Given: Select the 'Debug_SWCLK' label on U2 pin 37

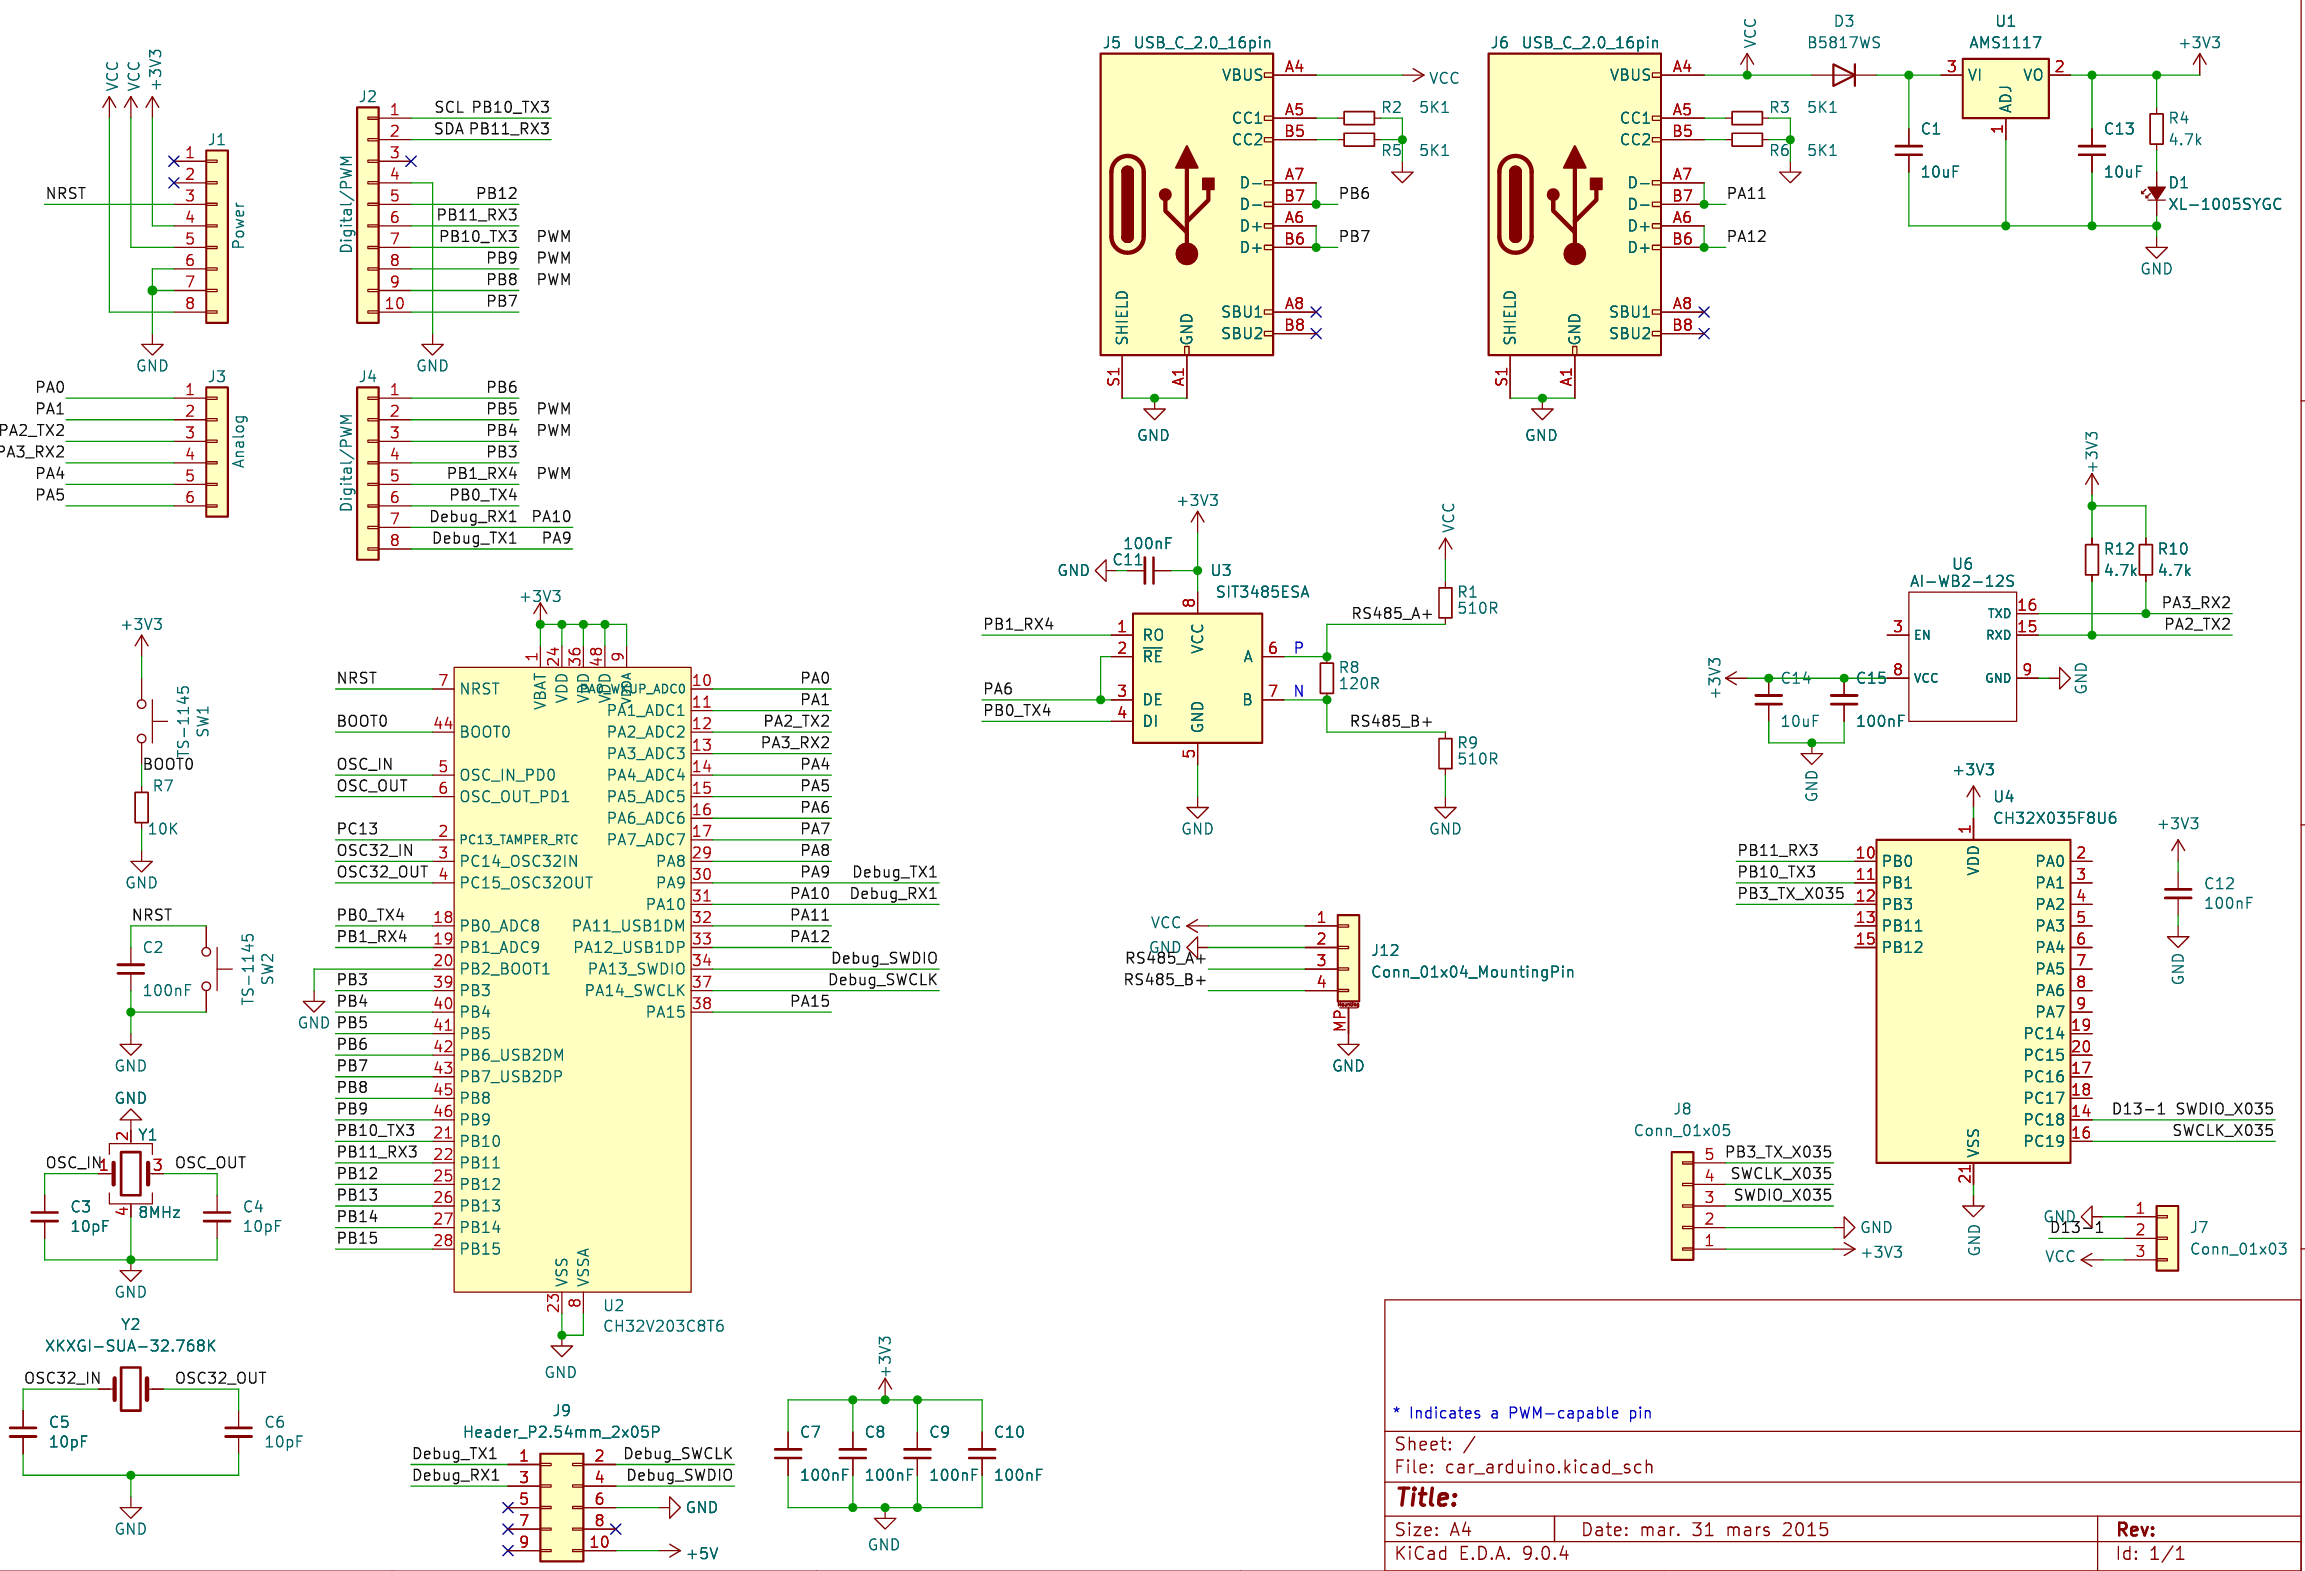Looking at the screenshot, I should tap(883, 980).
